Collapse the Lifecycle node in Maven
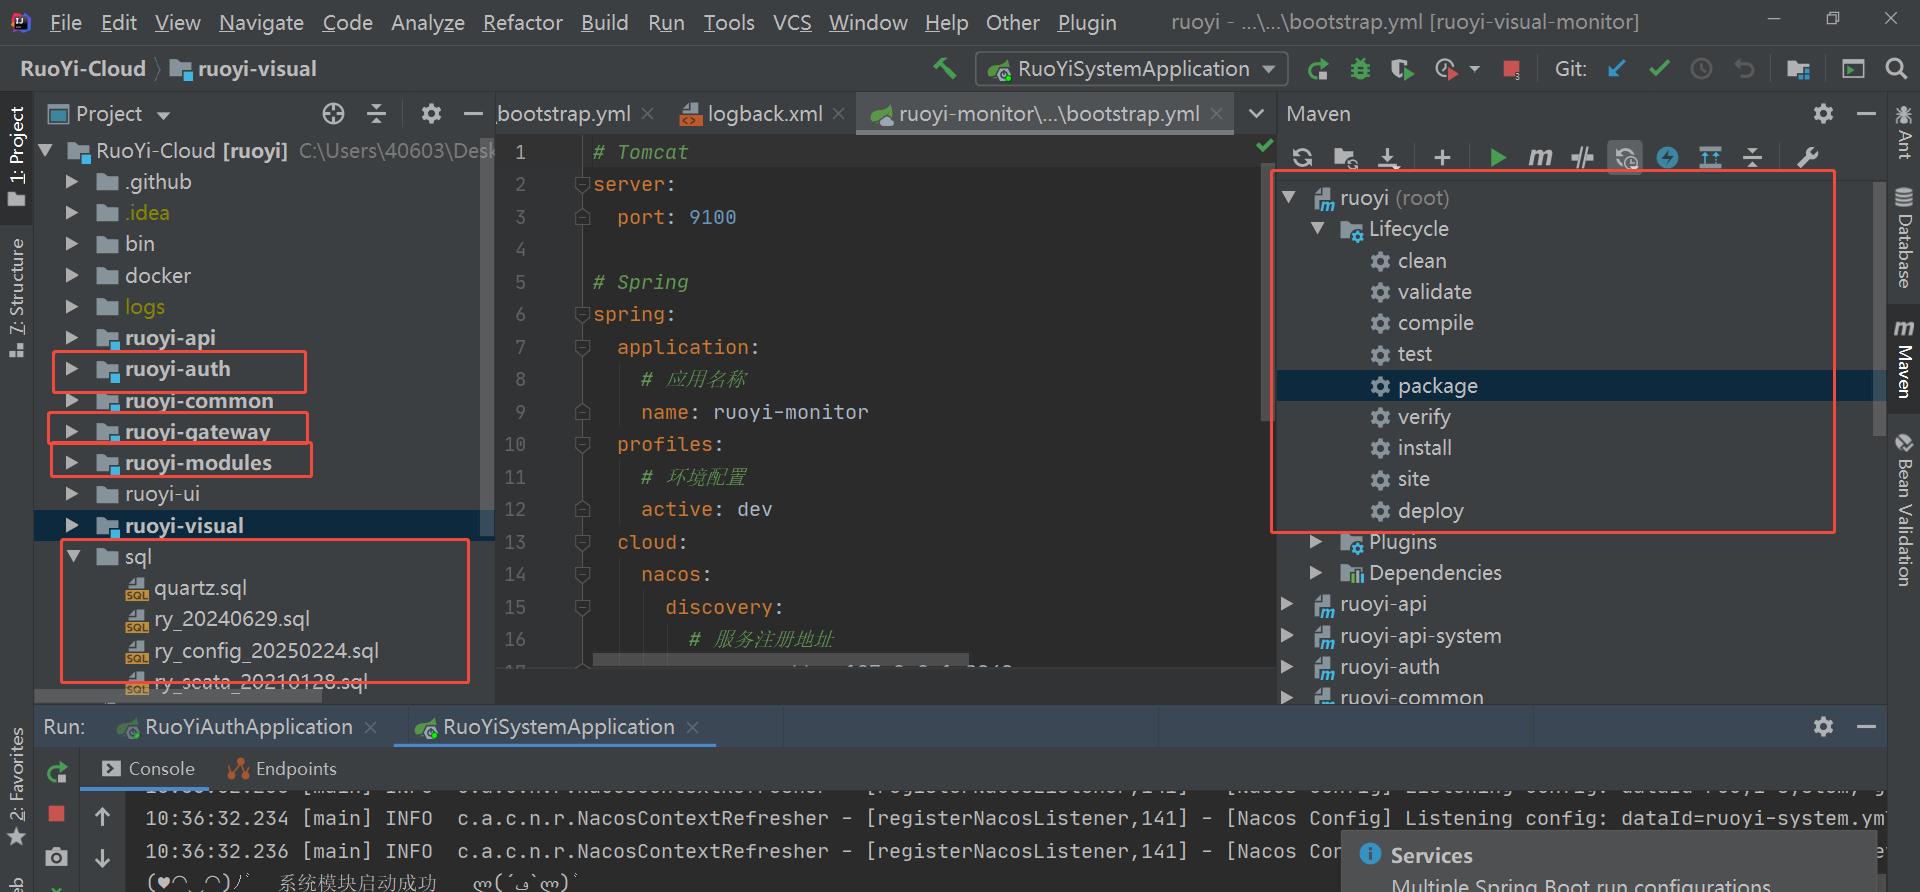The width and height of the screenshot is (1920, 892). click(1318, 229)
